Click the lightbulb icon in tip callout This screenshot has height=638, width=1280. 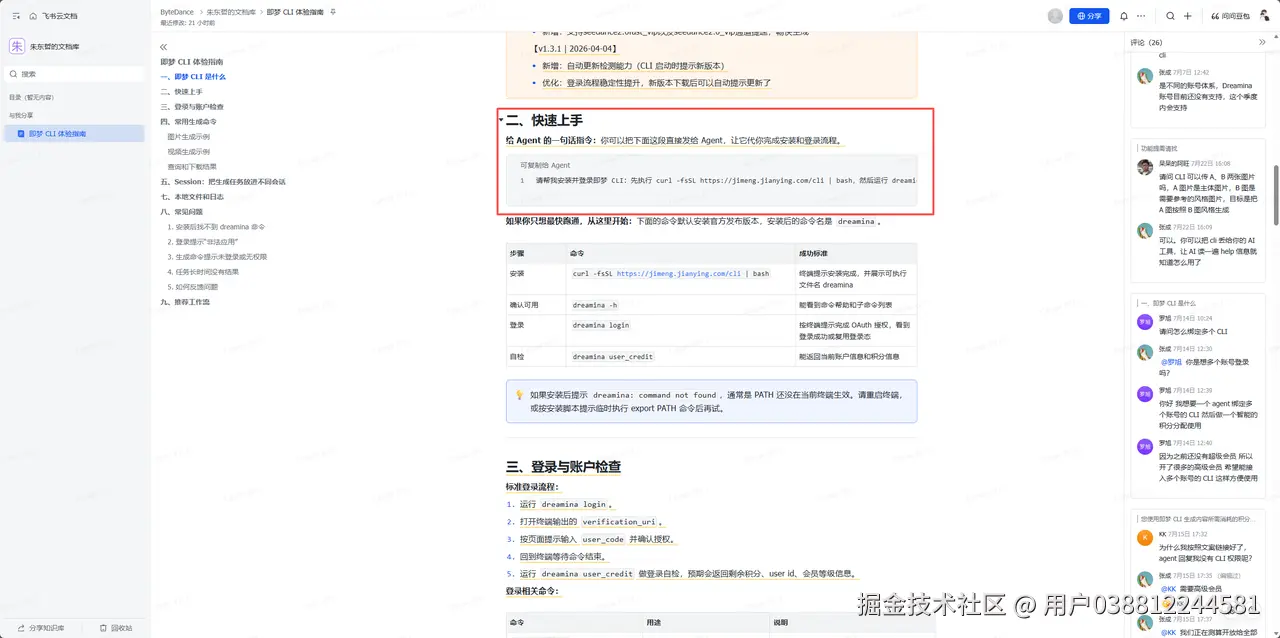pos(519,395)
